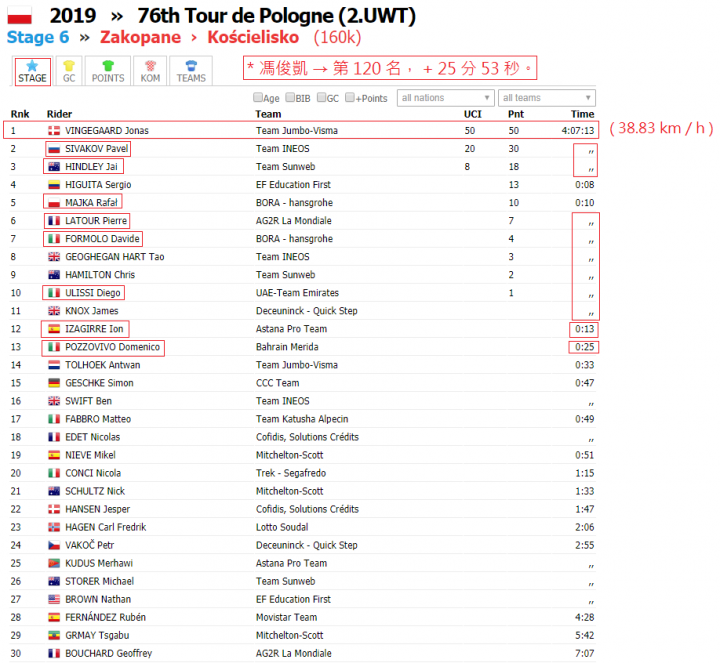The height and width of the screenshot is (663, 720).
Task: Open the all teams dropdown
Action: point(546,98)
